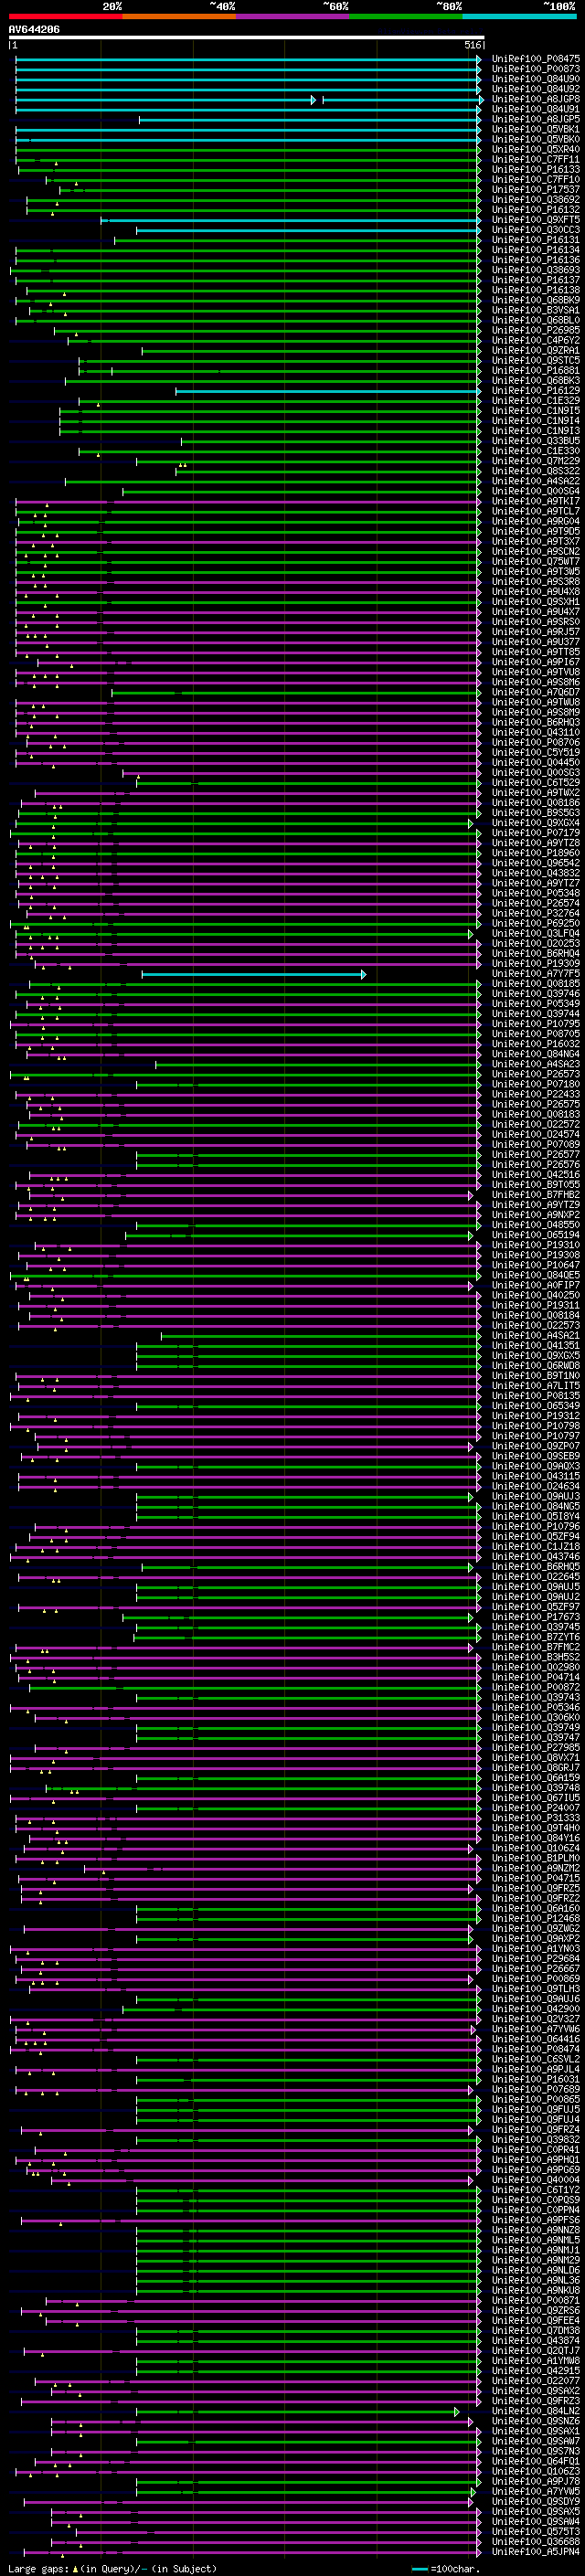Select hit label UniRef100_Q30CC3

coord(535,230)
